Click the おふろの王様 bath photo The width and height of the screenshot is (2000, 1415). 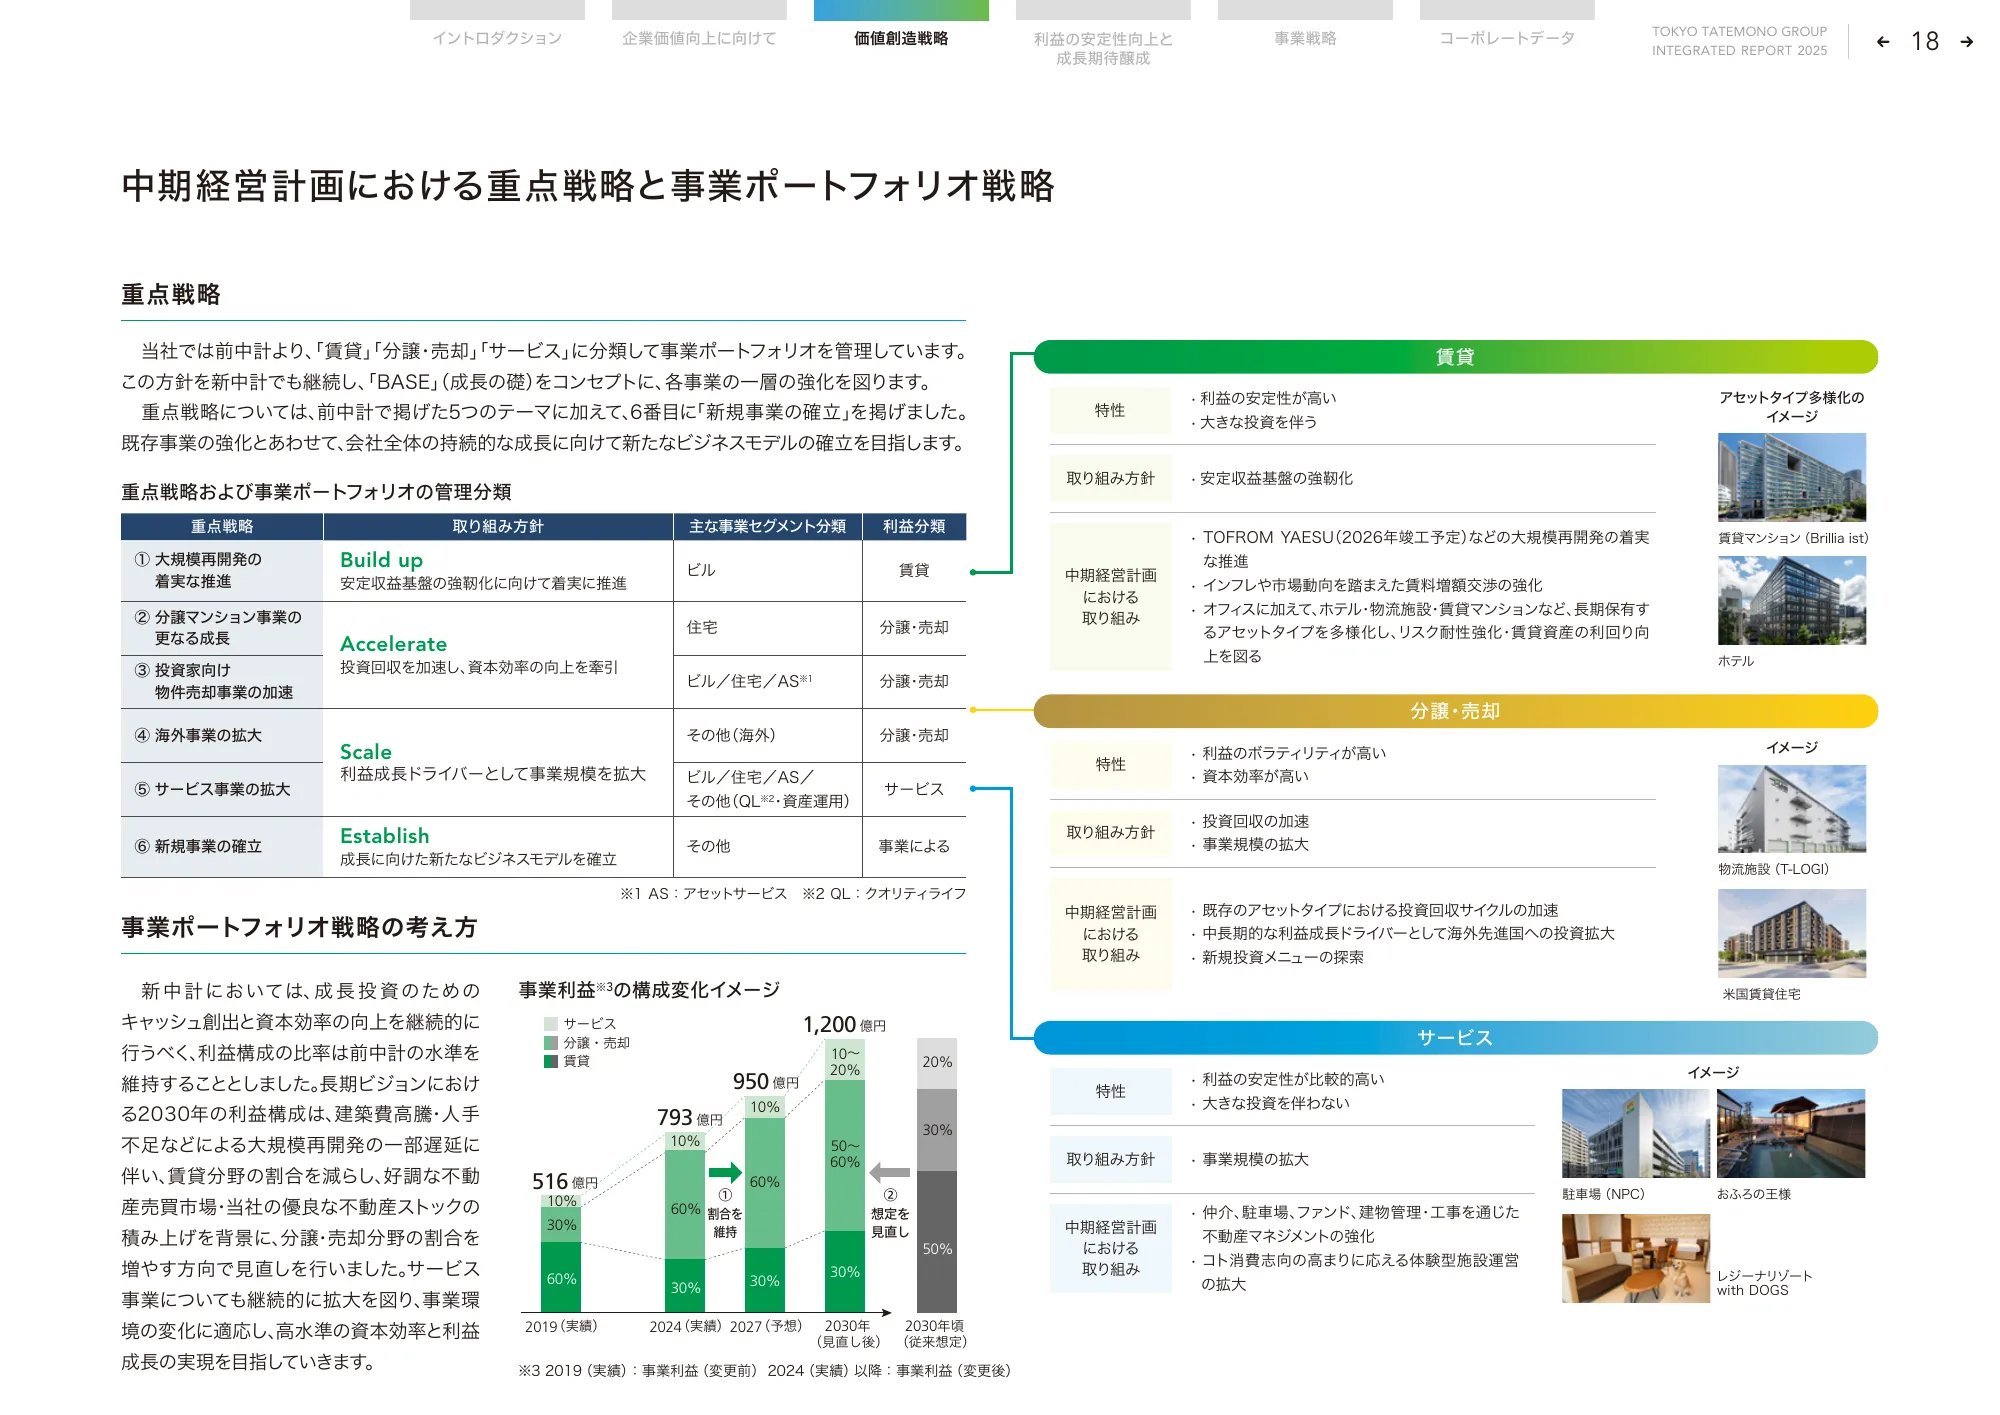coord(1790,1133)
